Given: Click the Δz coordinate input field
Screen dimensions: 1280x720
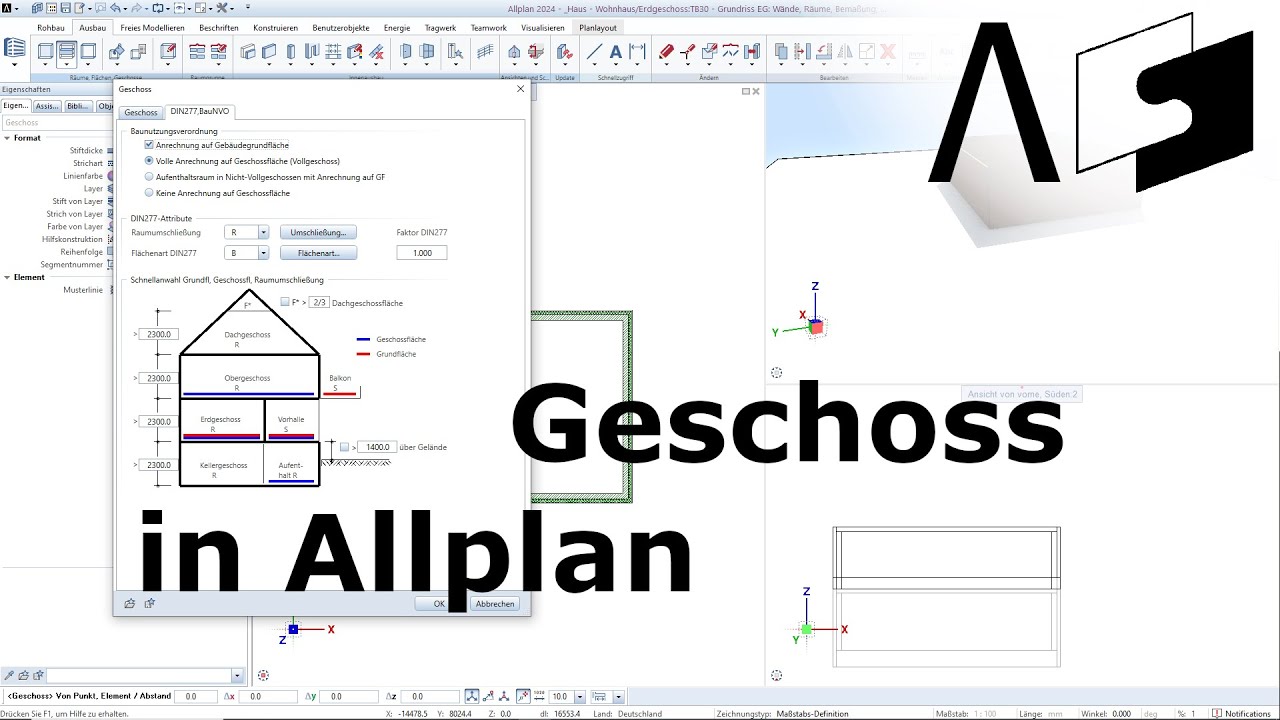Looking at the screenshot, I should coord(431,696).
